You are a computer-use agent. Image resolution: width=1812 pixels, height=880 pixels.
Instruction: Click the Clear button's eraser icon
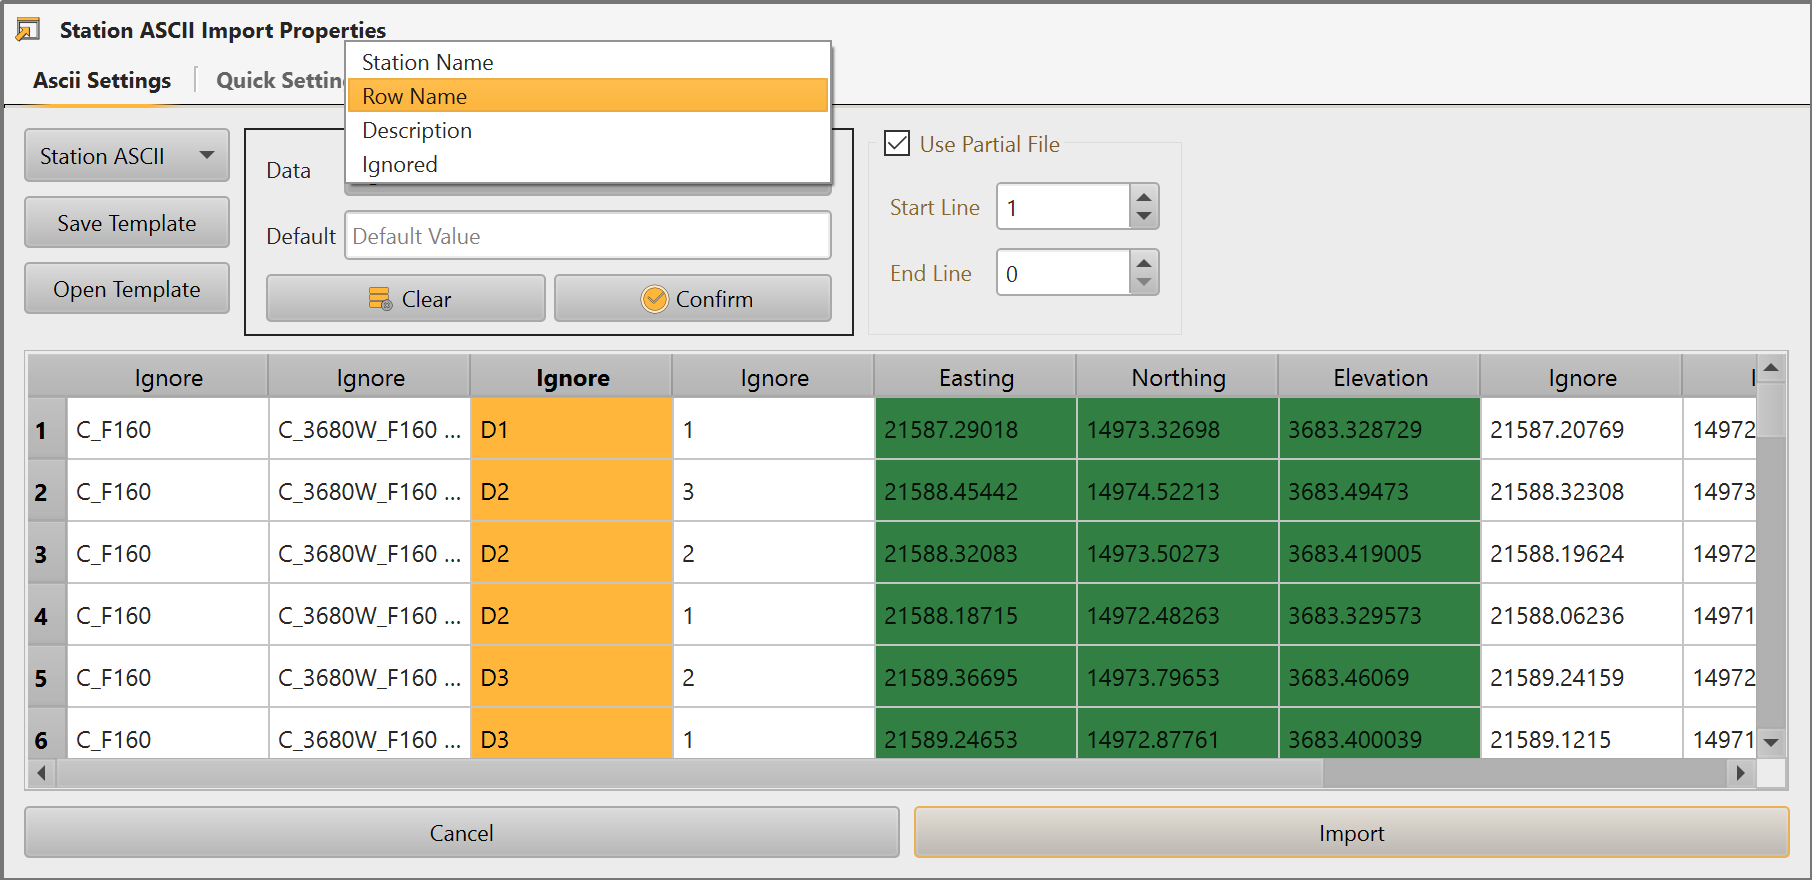(x=380, y=299)
